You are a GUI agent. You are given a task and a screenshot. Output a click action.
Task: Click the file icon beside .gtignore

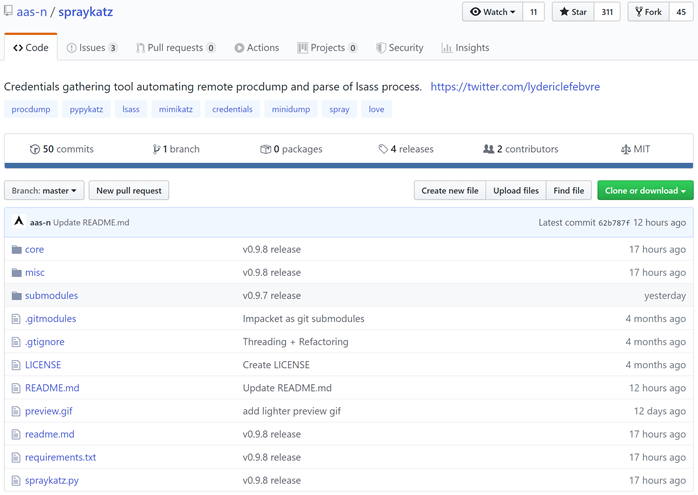(16, 342)
